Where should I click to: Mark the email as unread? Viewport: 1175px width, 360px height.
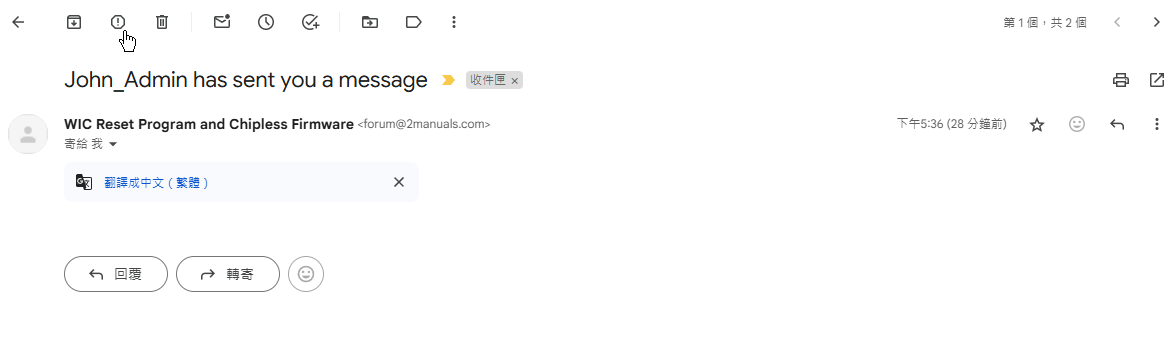(x=222, y=22)
